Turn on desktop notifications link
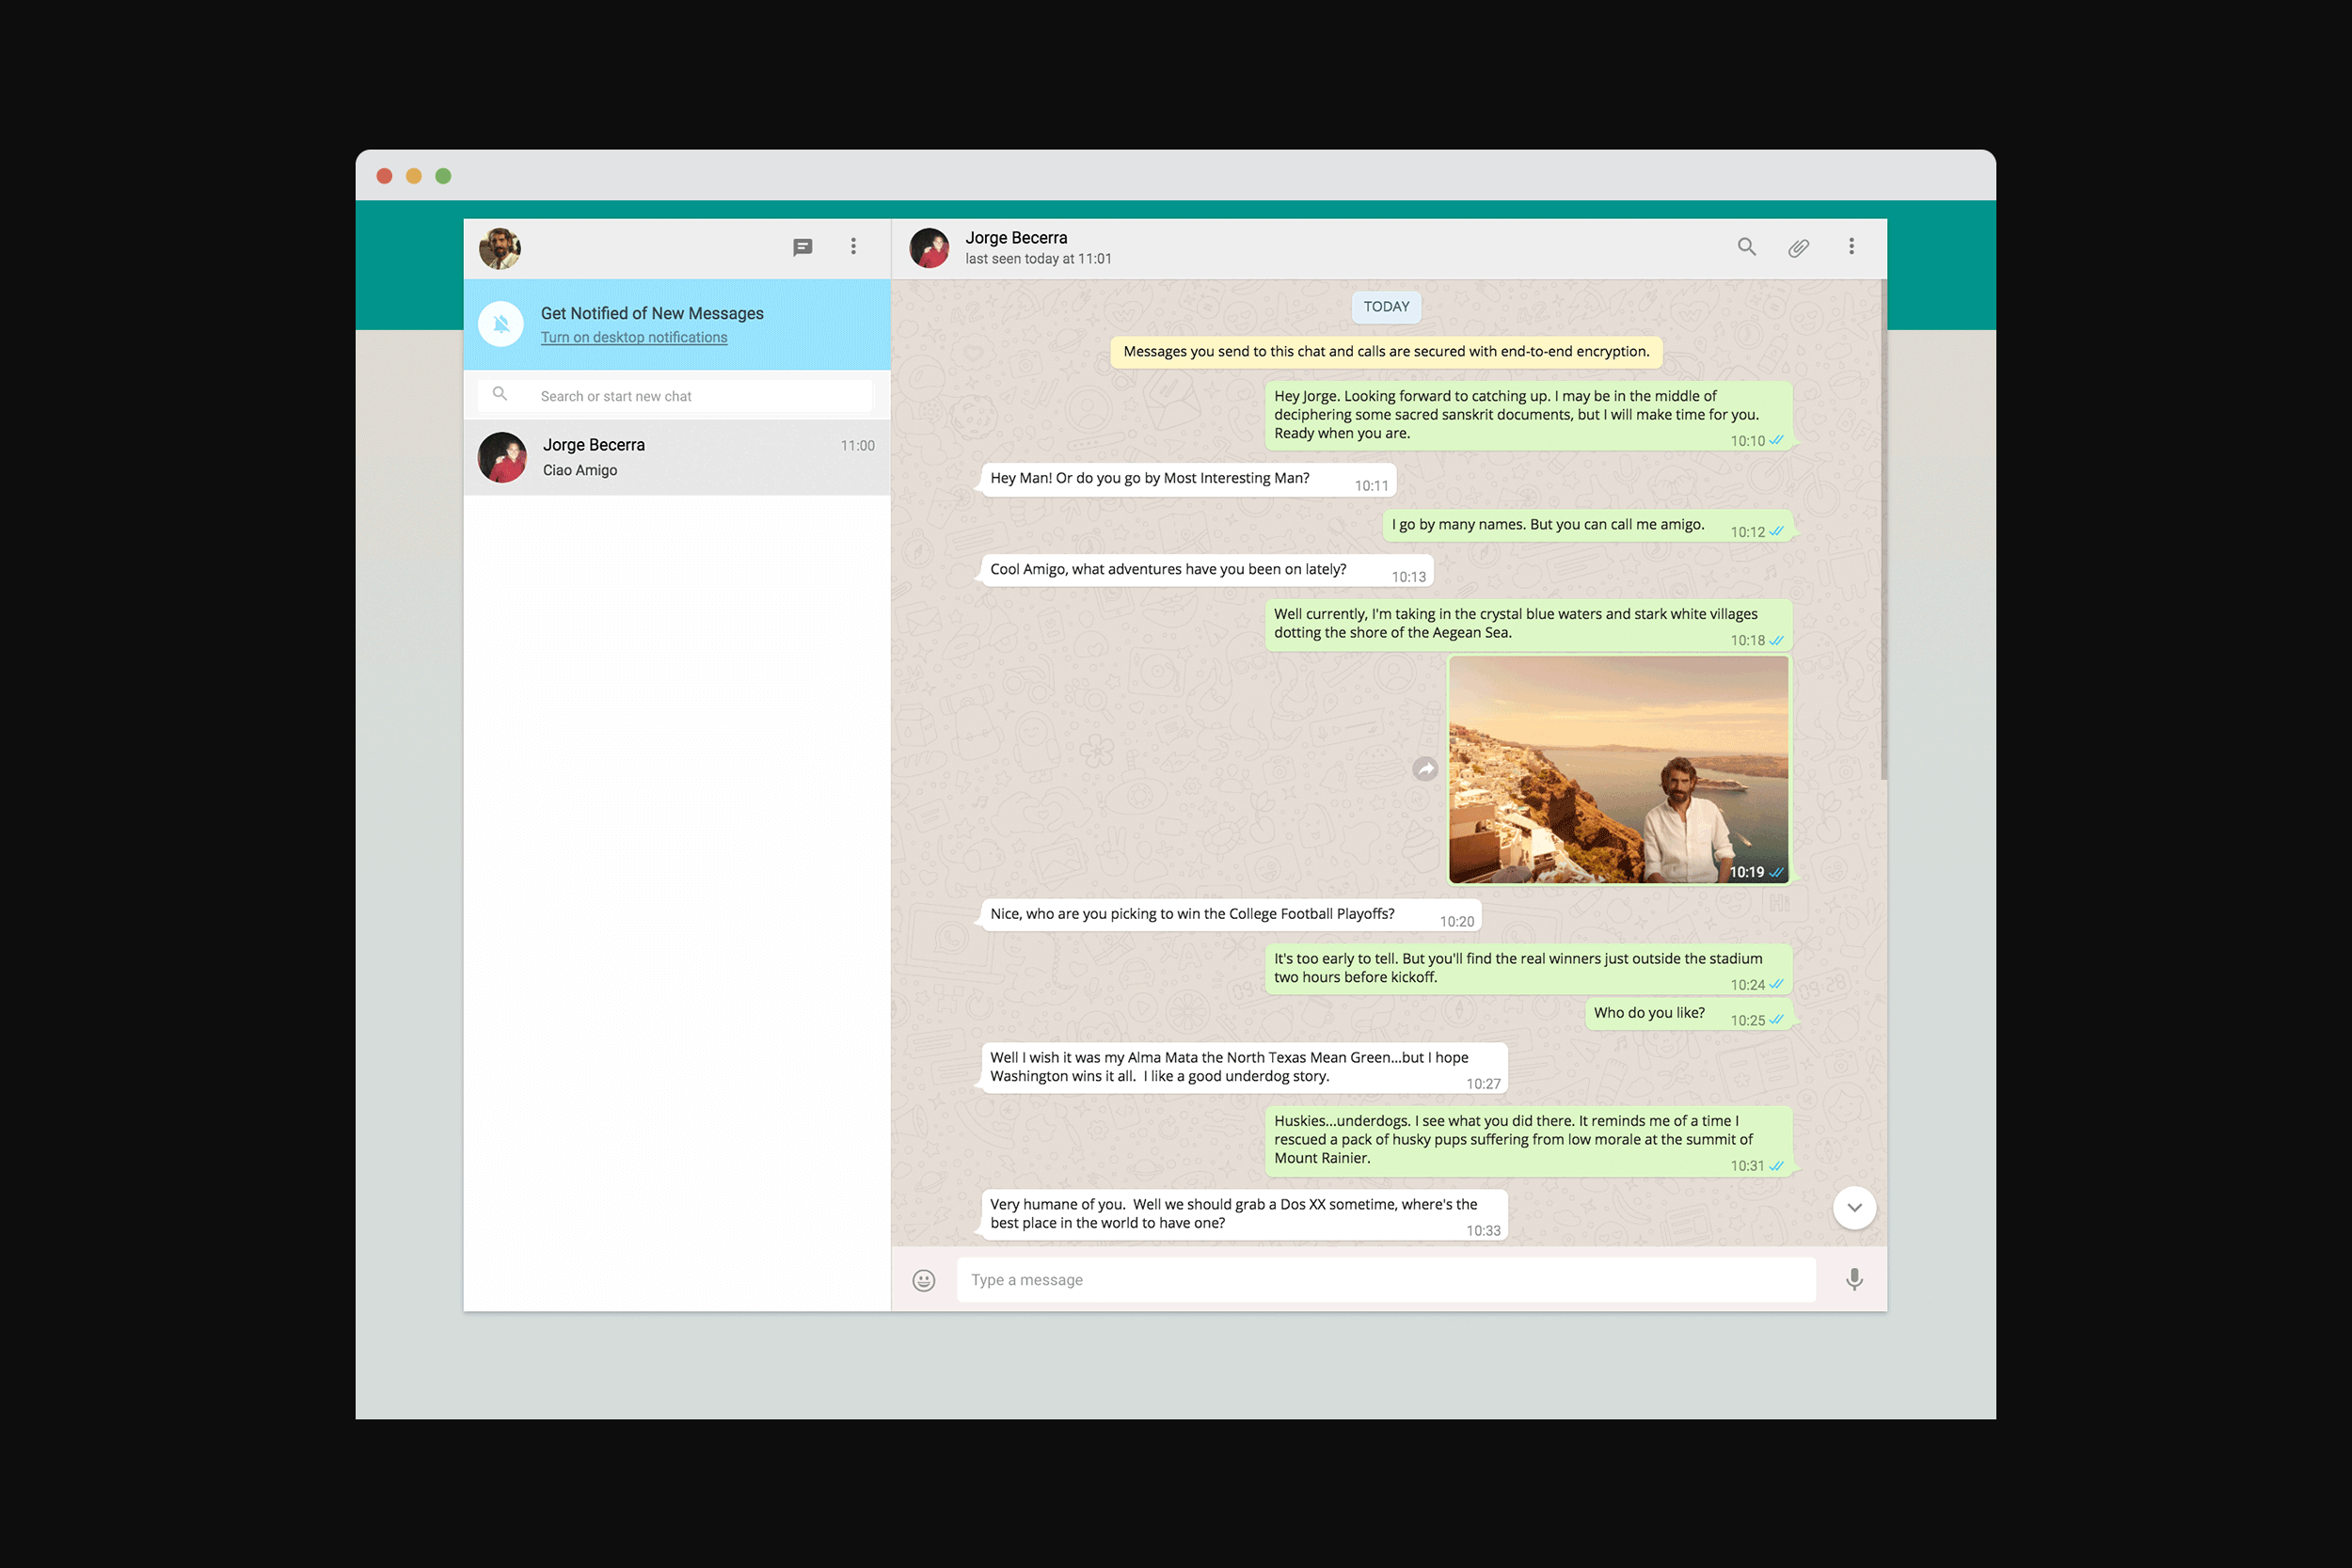Image resolution: width=2352 pixels, height=1568 pixels. point(634,338)
